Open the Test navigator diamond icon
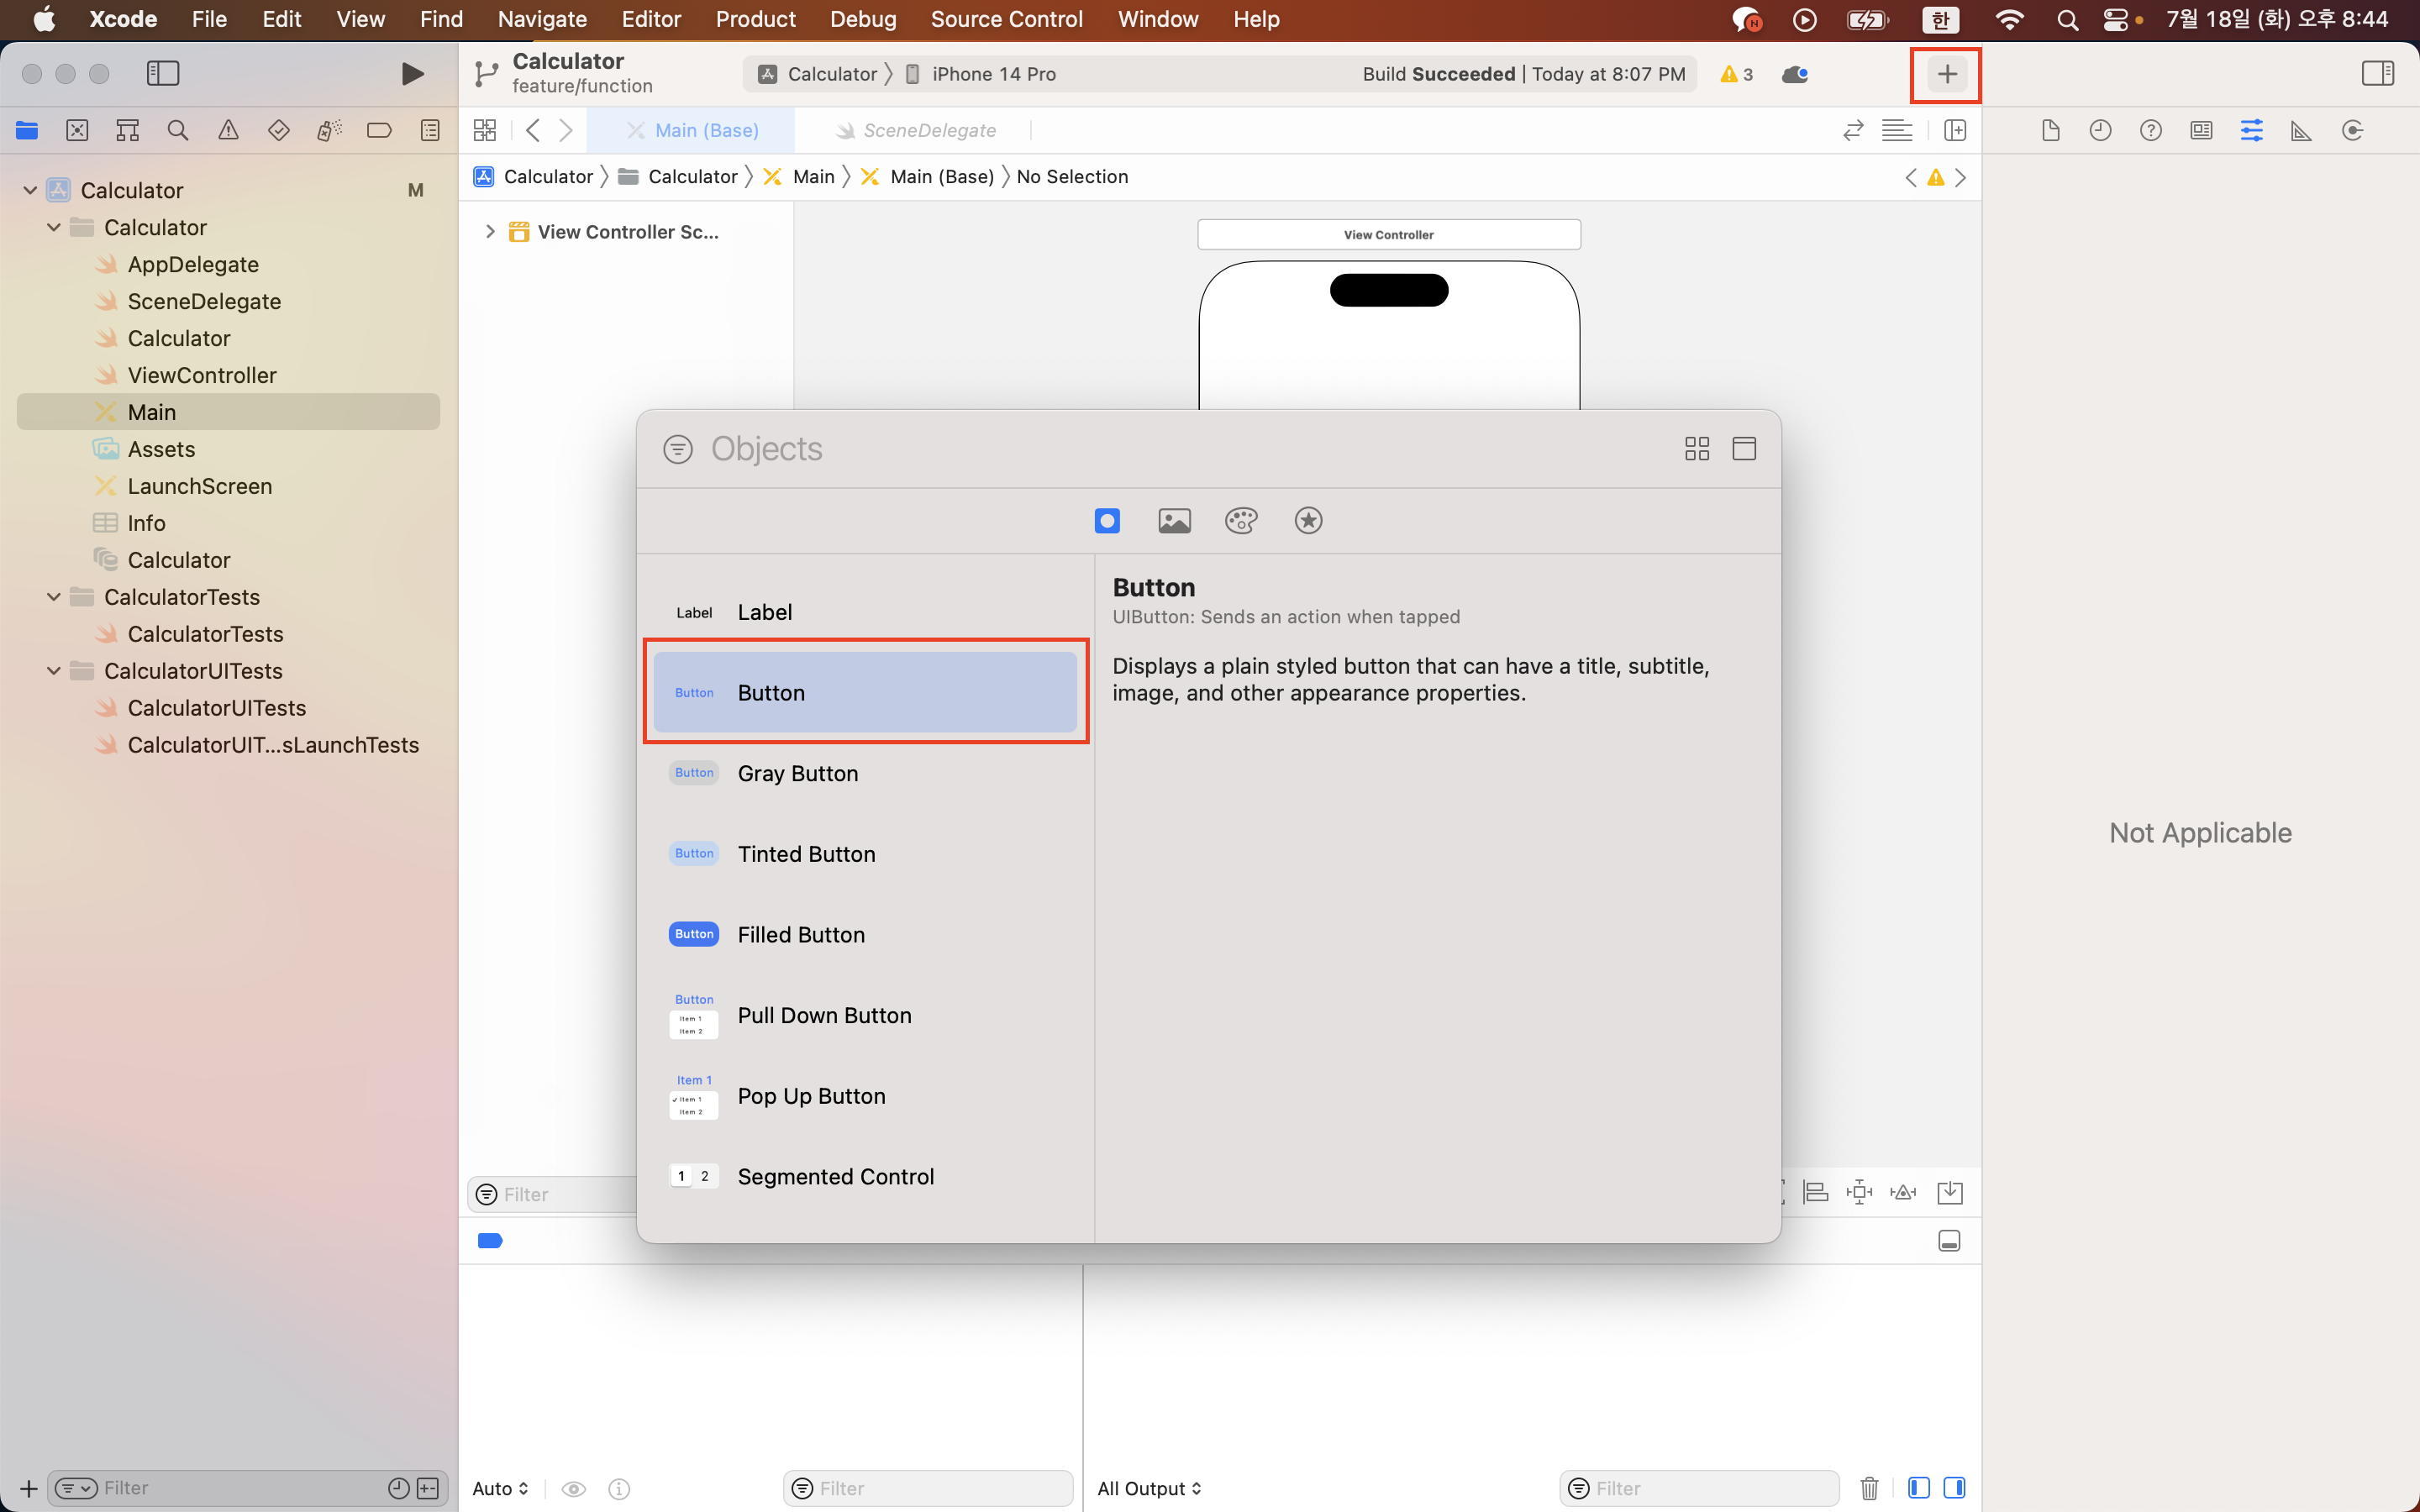This screenshot has height=1512, width=2420. (279, 130)
